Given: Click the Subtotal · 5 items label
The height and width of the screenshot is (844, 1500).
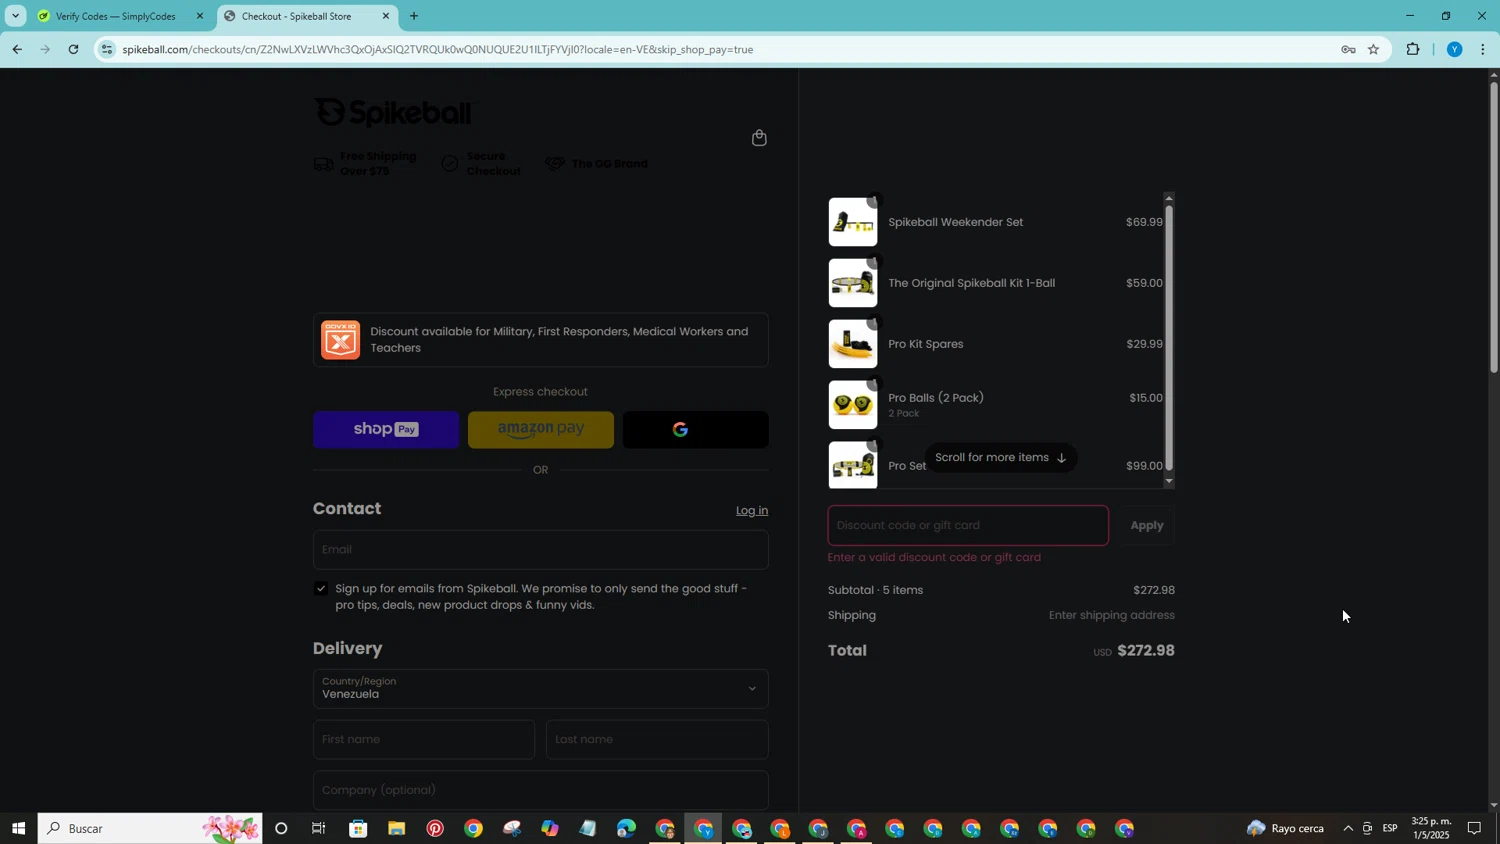Looking at the screenshot, I should pyautogui.click(x=875, y=590).
